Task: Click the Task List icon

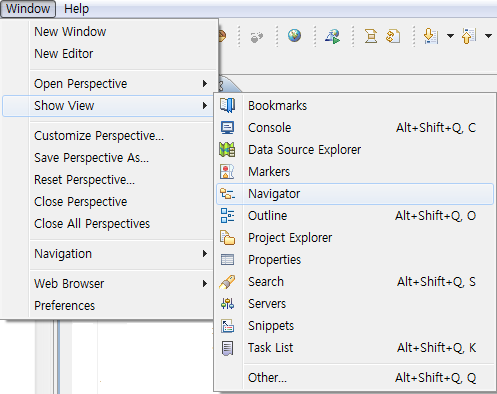Action: tap(227, 348)
